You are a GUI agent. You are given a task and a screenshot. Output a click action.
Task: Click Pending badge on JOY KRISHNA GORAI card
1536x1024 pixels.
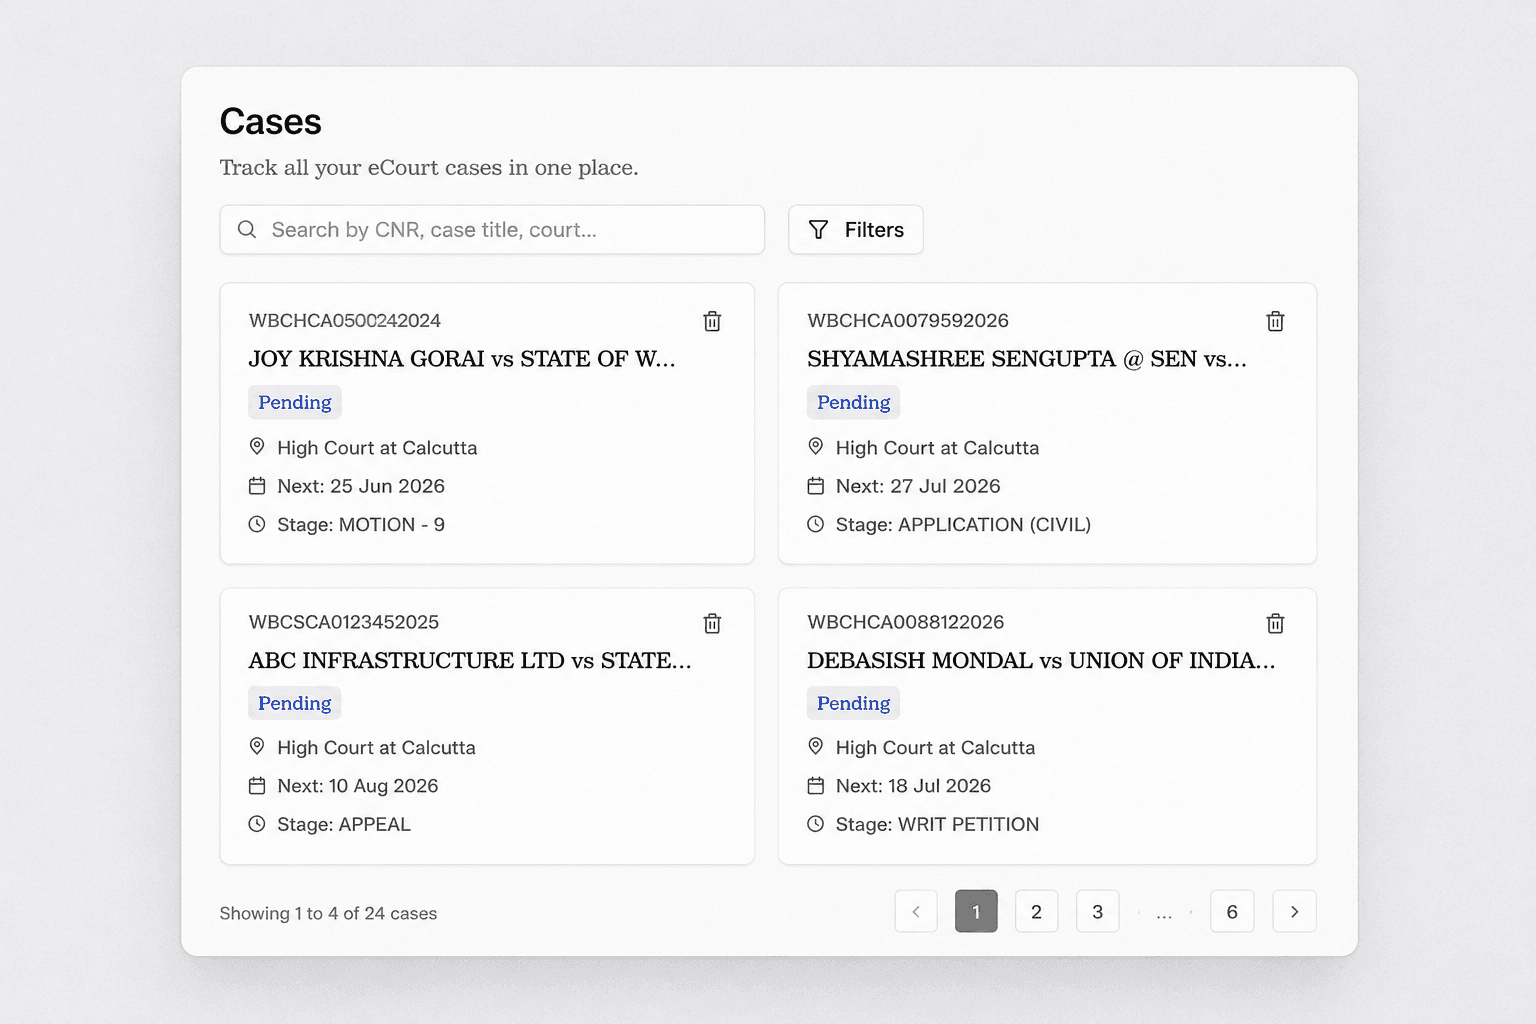295,402
